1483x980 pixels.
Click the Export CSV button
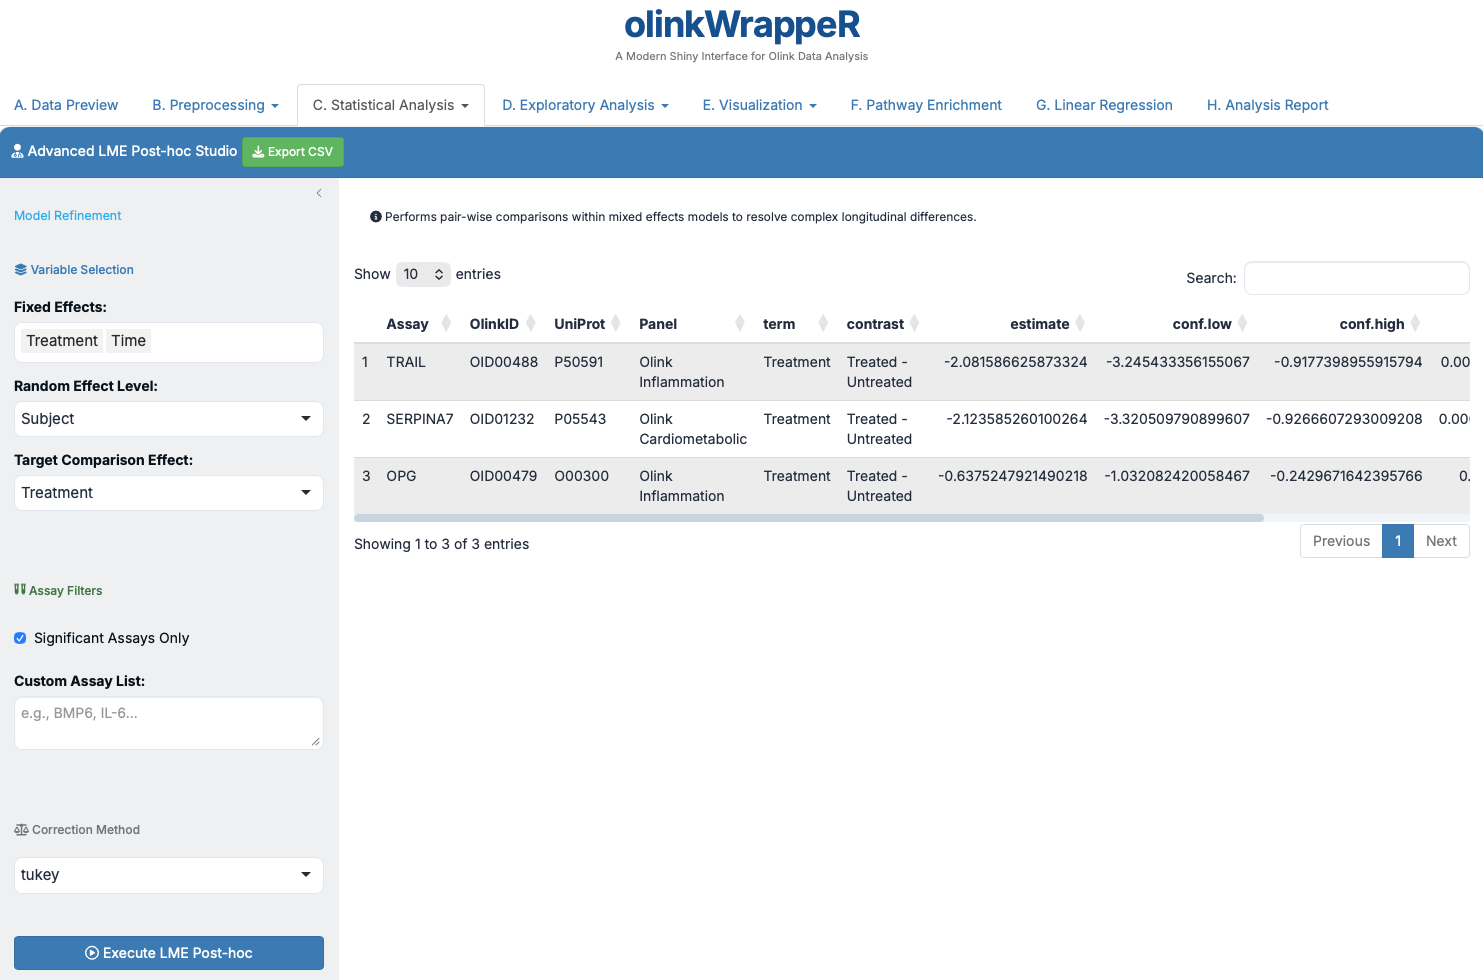coord(292,152)
